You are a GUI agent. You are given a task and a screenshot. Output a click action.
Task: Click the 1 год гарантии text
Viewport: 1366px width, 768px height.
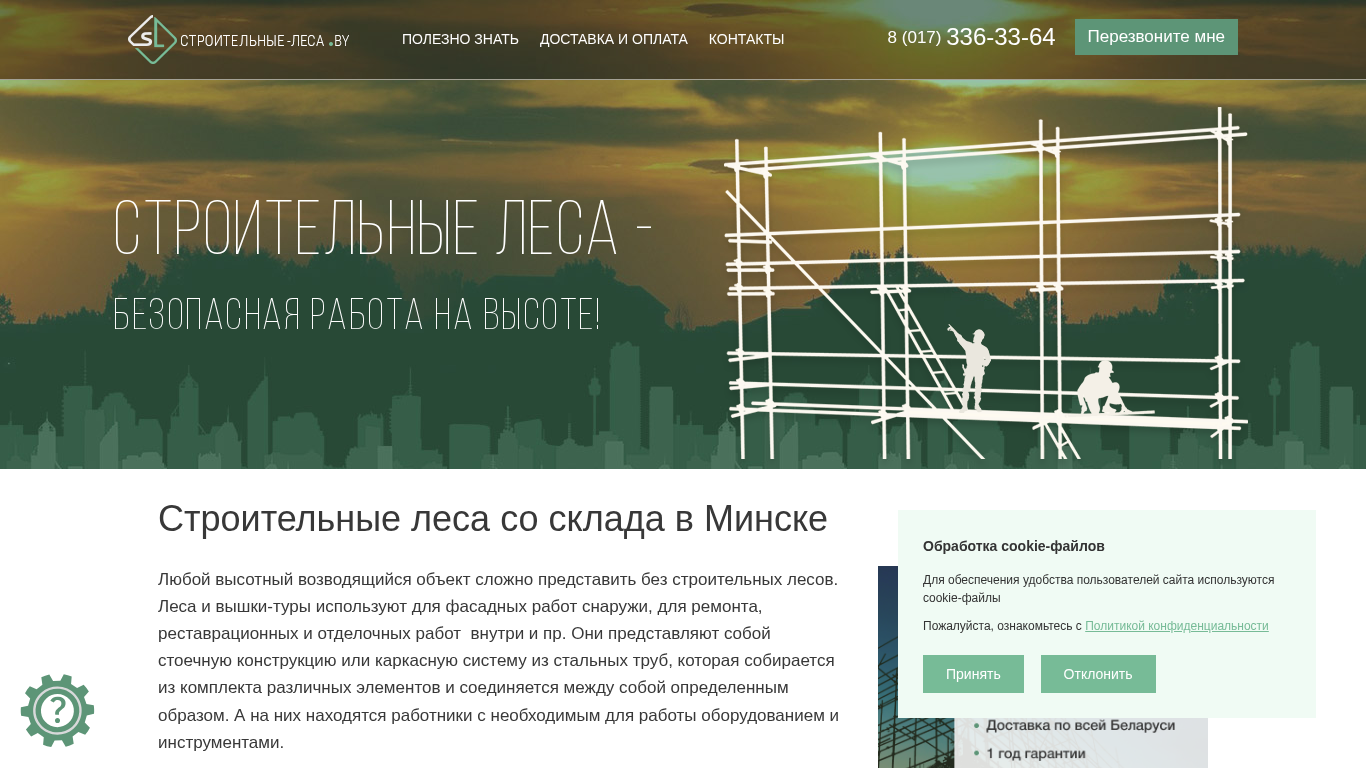pos(1036,753)
